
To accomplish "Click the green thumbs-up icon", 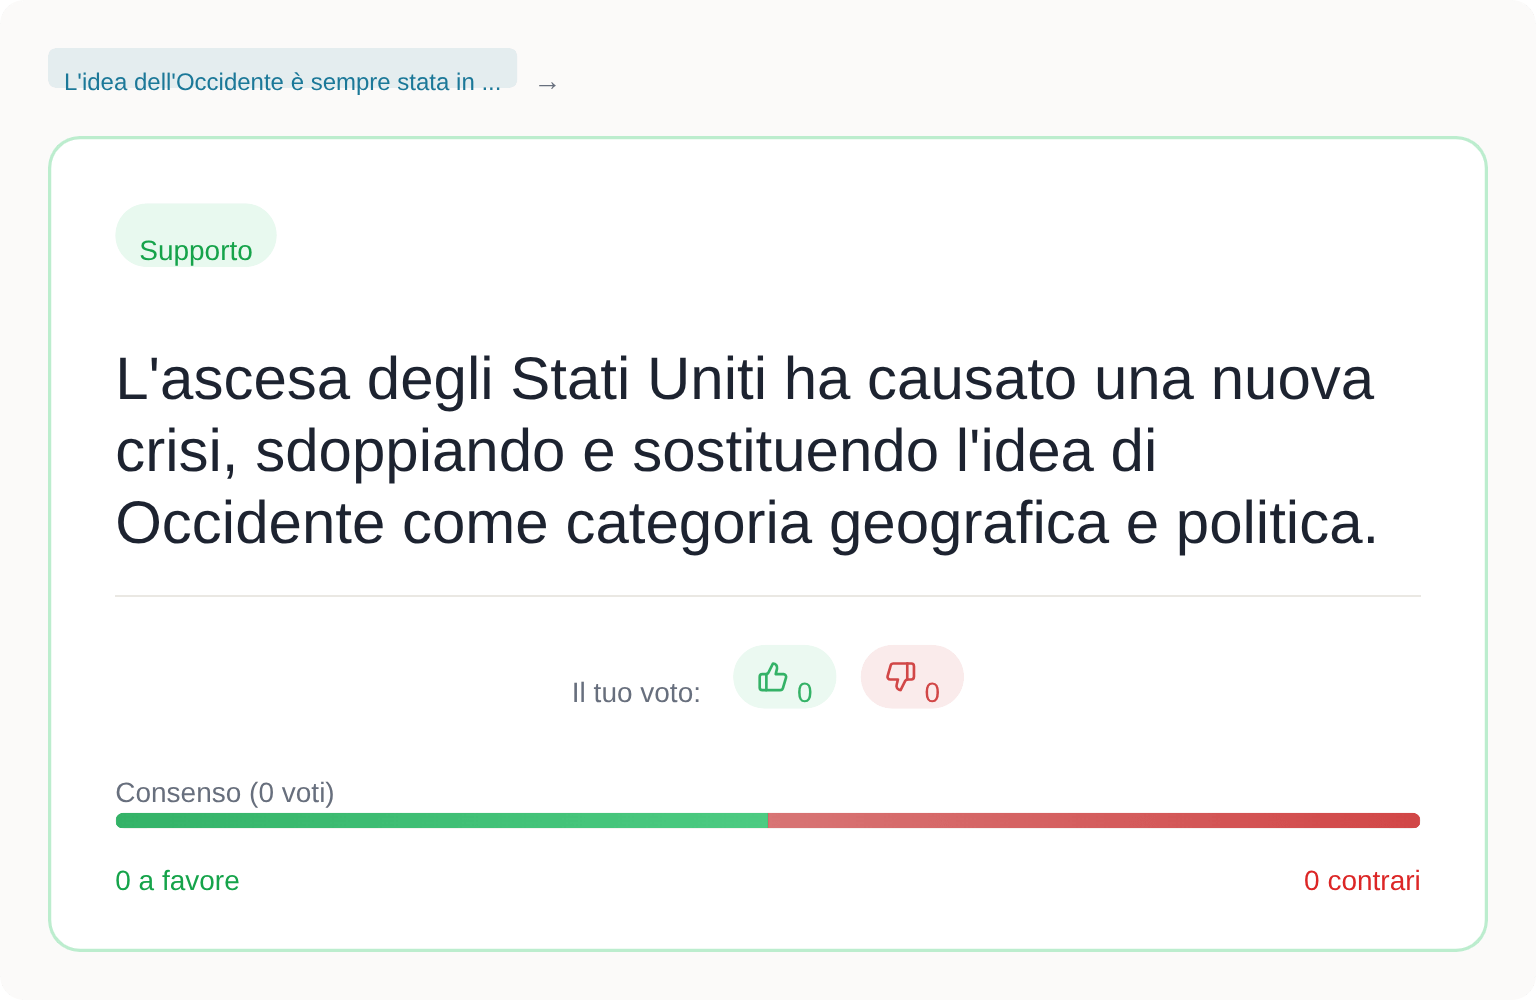I will [x=772, y=678].
